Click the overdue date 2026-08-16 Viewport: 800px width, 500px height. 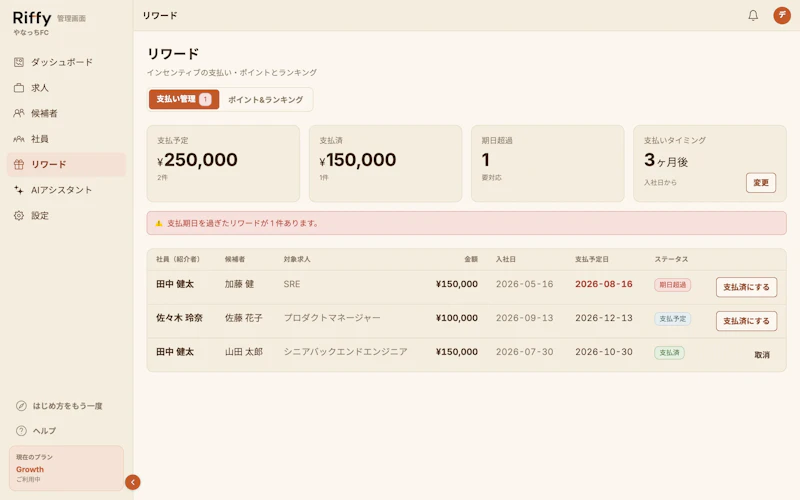point(604,284)
